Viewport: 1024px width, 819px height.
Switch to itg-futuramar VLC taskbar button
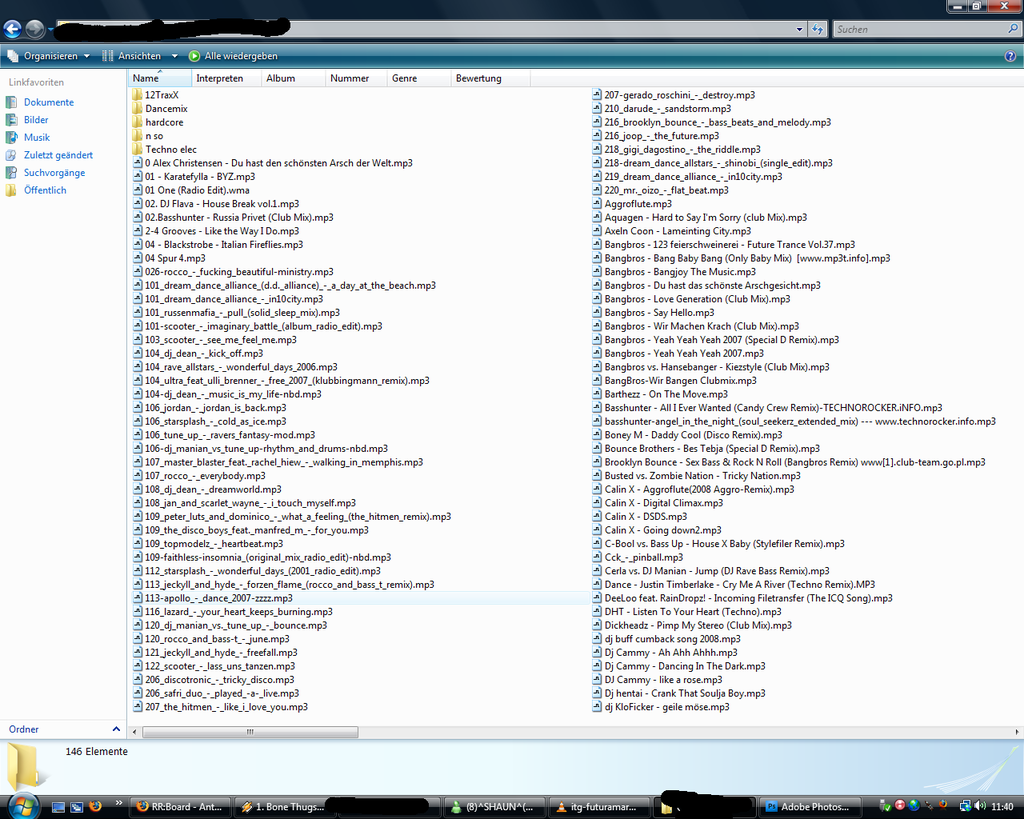[600, 807]
